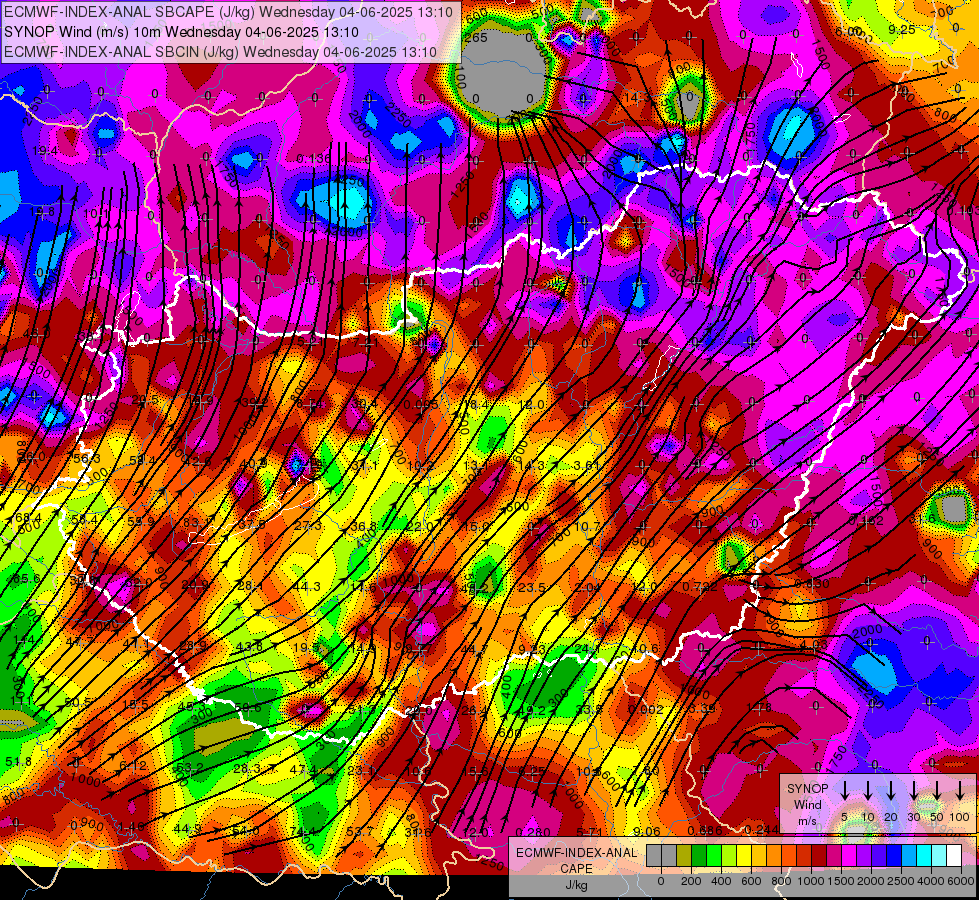This screenshot has width=979, height=900.
Task: Click the 'm/s' unit in wind legend
Action: point(807,821)
